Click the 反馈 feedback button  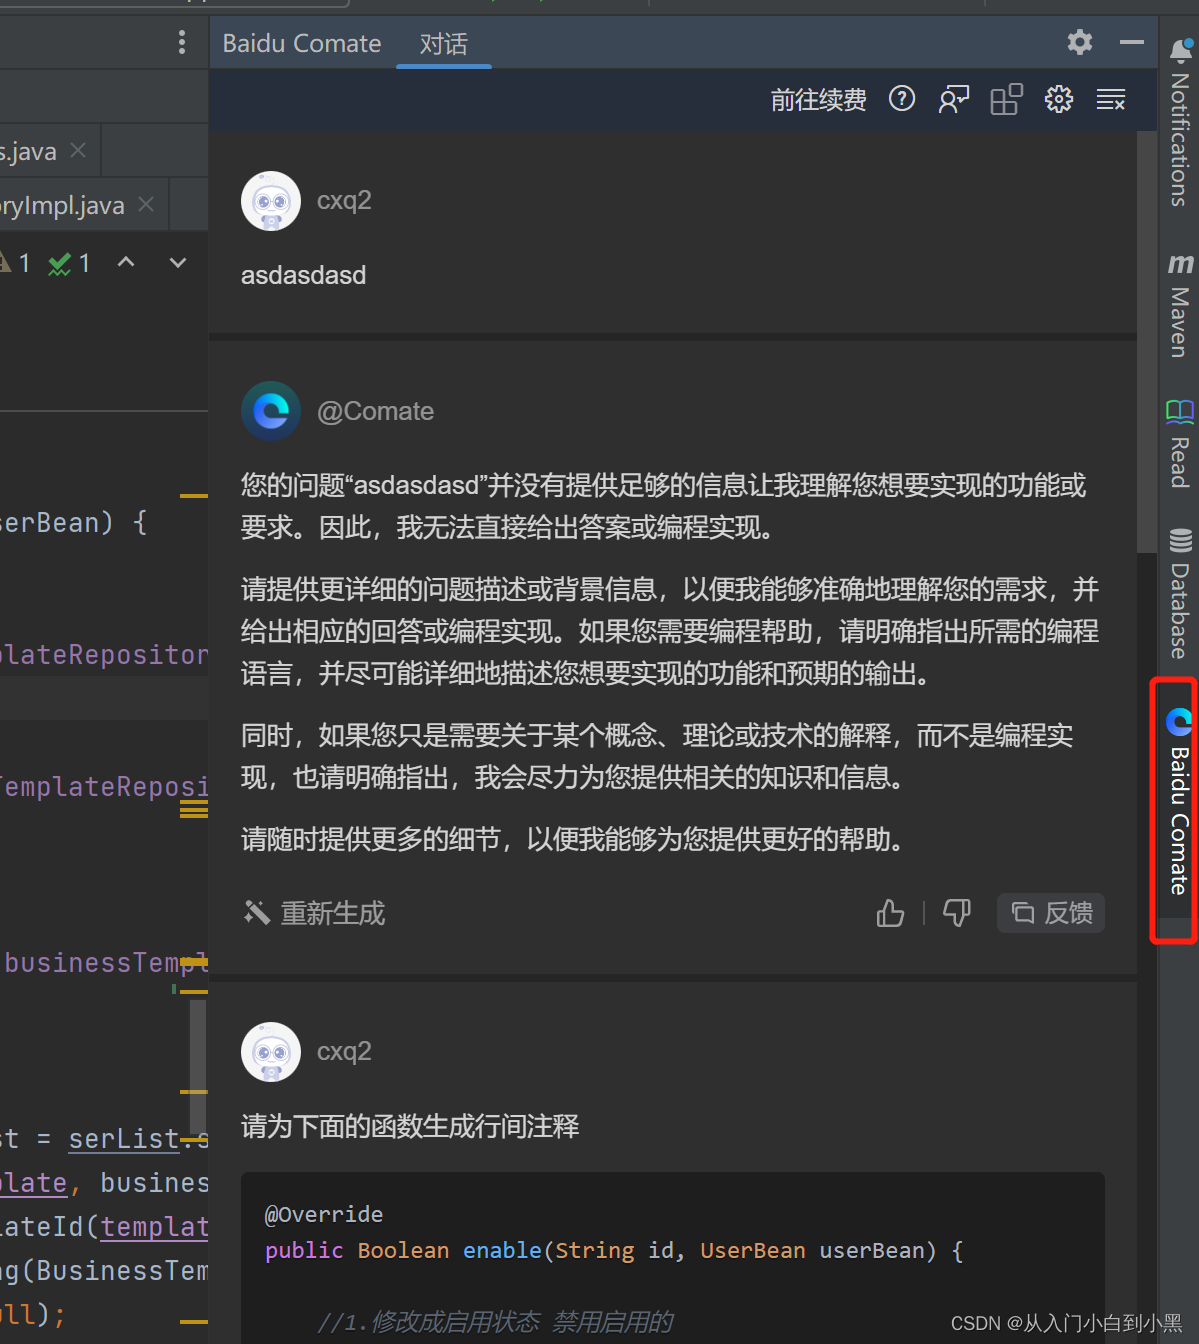pyautogui.click(x=1051, y=913)
